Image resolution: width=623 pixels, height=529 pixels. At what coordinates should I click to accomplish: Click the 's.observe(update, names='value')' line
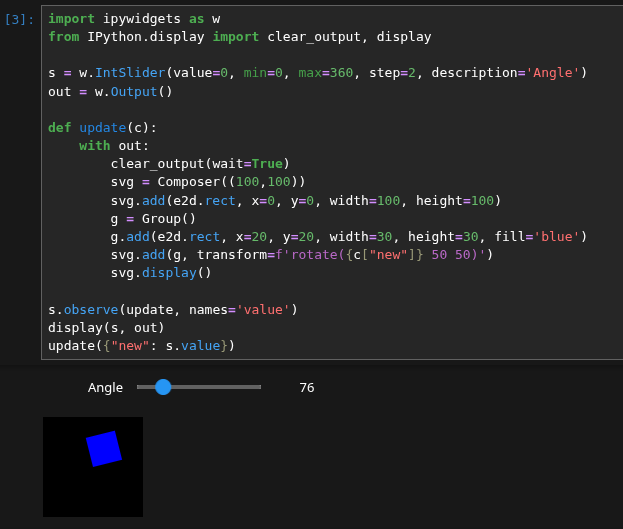173,310
